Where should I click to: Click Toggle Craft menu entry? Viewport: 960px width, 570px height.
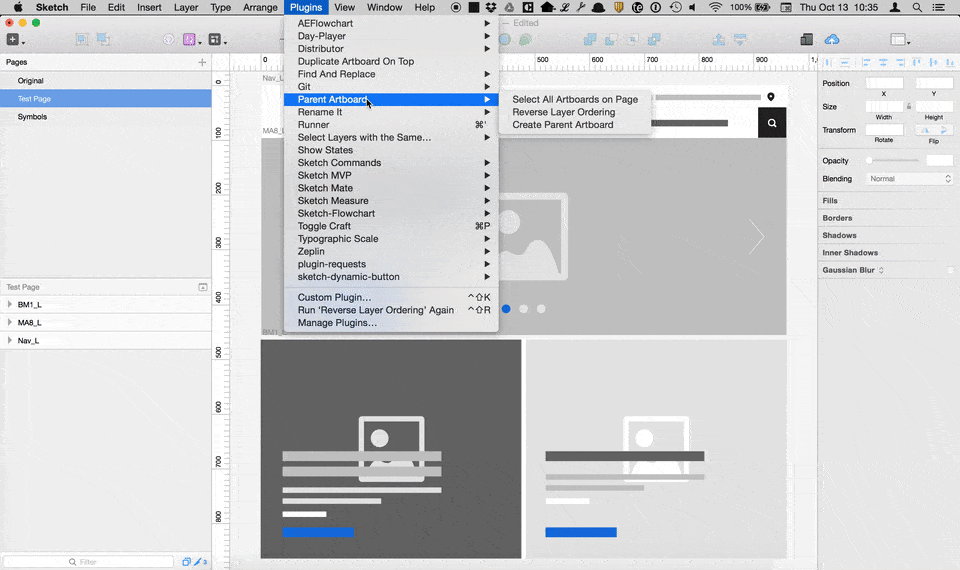pos(391,226)
